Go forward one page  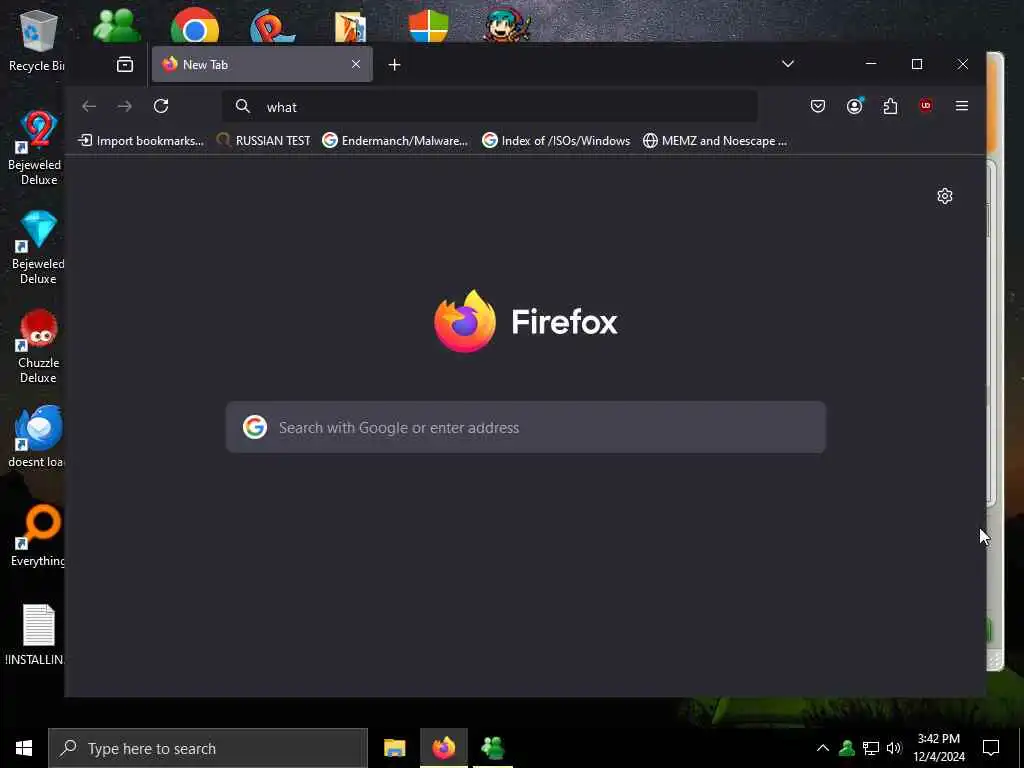coord(125,106)
